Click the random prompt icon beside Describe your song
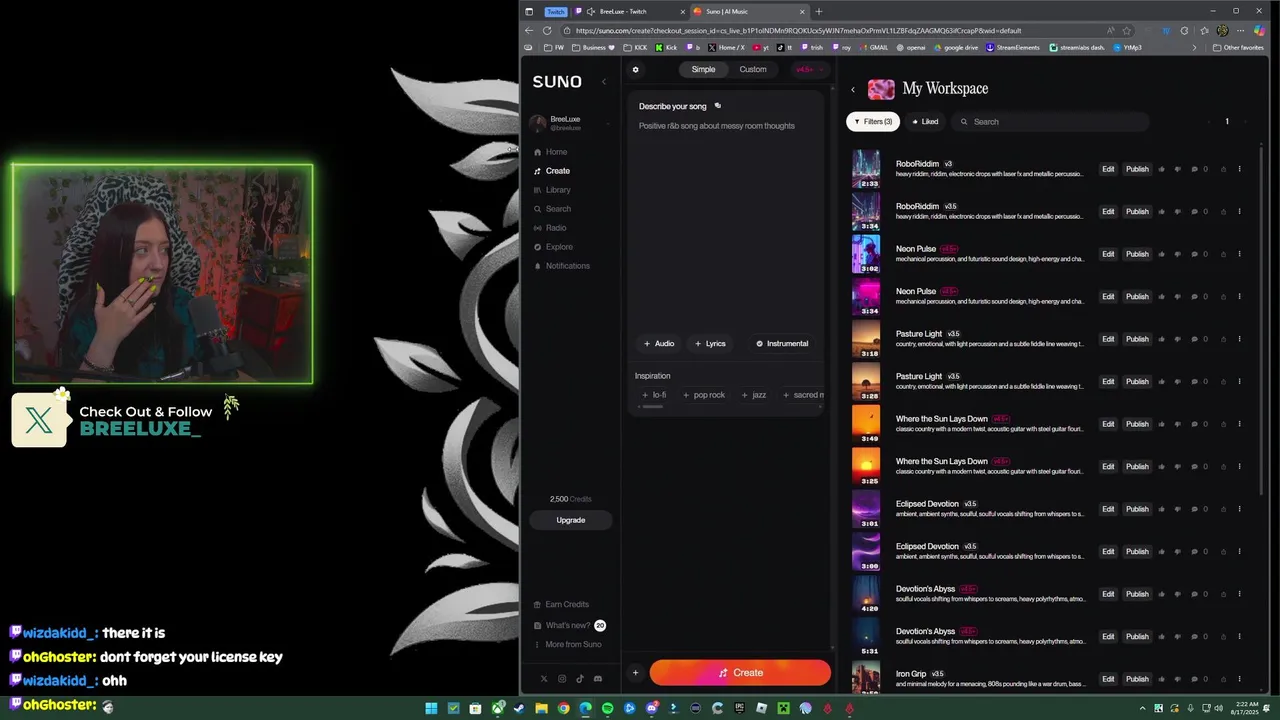The width and height of the screenshot is (1280, 720). pos(717,106)
